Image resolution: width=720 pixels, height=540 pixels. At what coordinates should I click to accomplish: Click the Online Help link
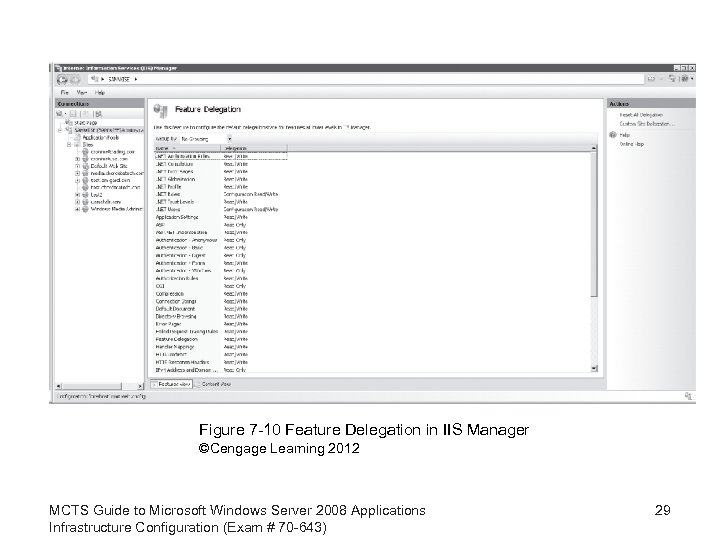coord(632,144)
